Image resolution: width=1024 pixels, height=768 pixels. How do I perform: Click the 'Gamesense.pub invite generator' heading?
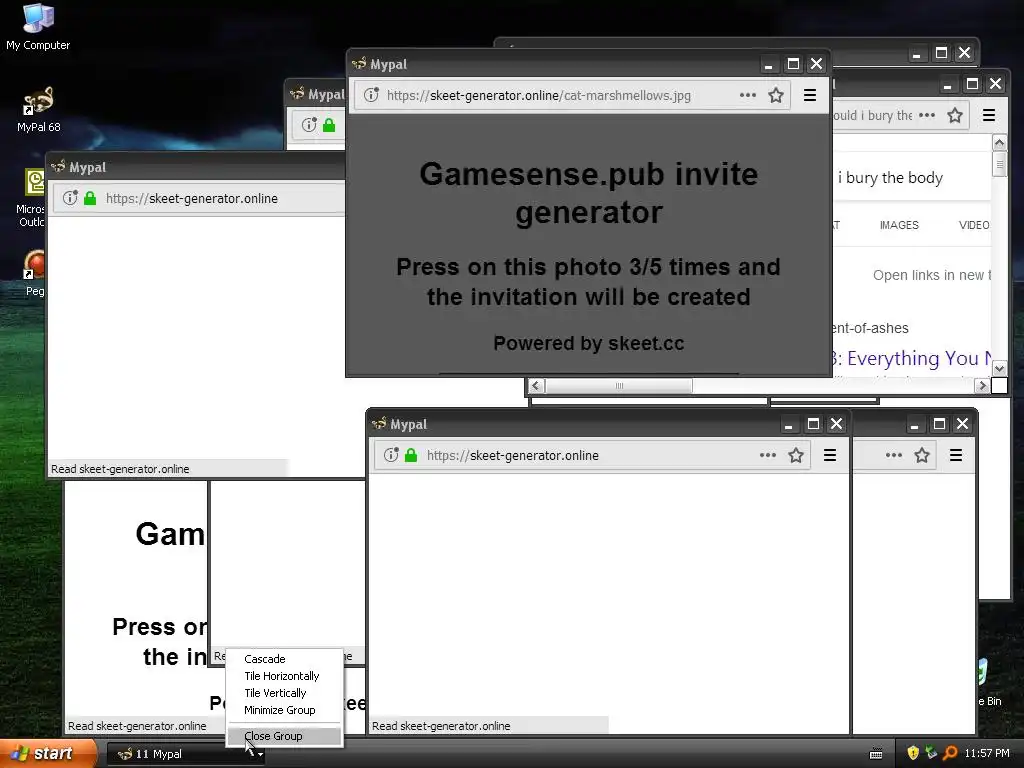(x=588, y=193)
